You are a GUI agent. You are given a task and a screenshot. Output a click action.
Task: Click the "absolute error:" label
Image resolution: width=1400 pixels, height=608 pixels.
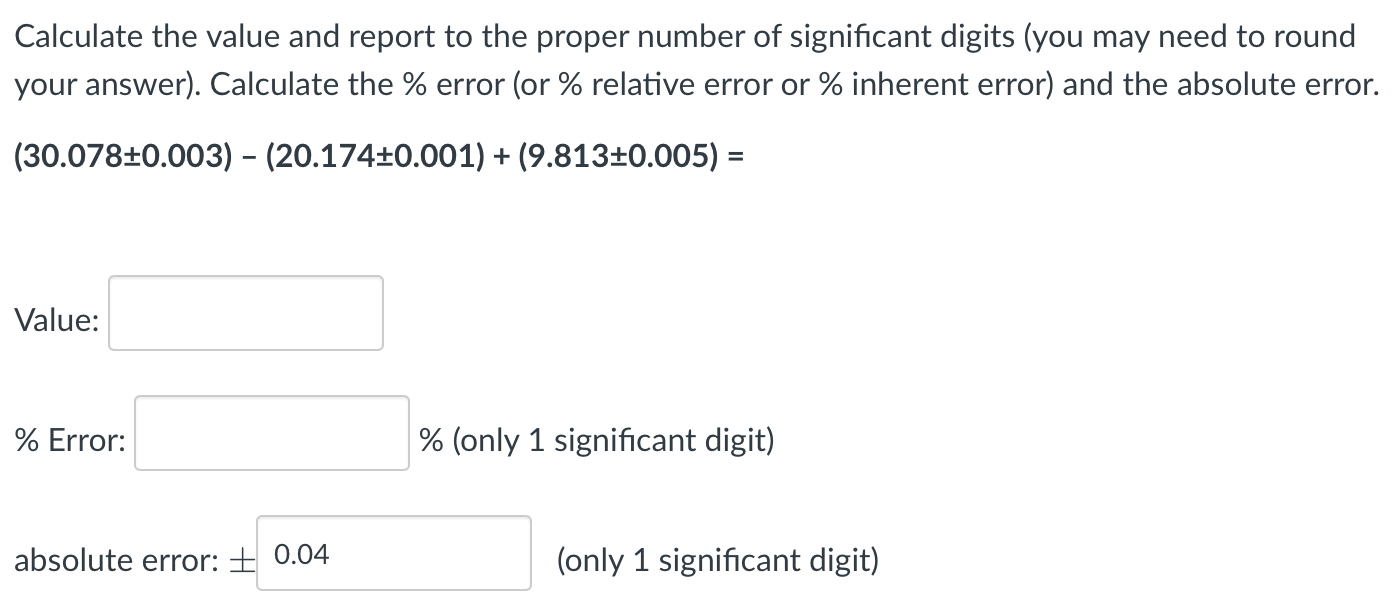(x=116, y=560)
